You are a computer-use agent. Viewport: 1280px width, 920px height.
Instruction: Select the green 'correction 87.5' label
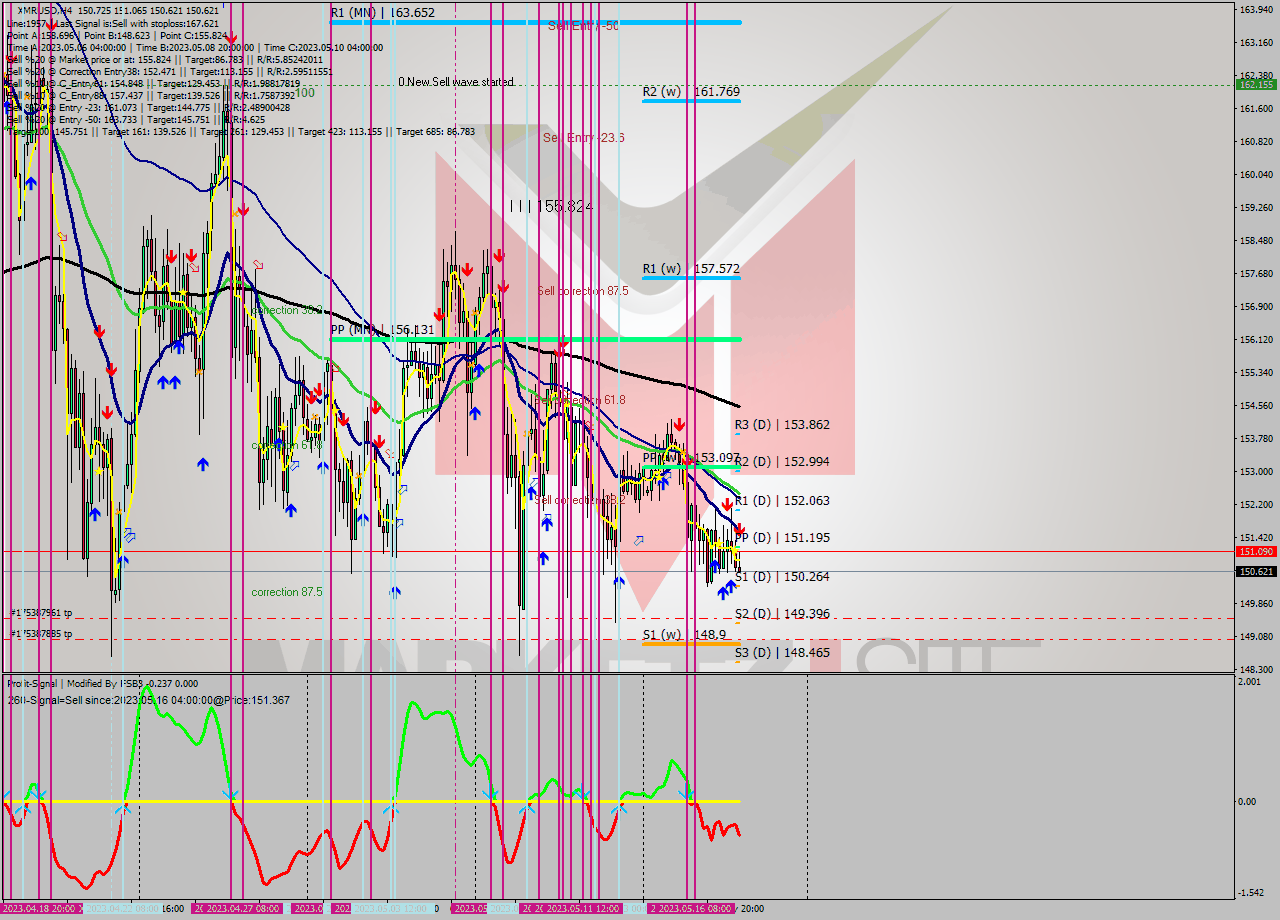[287, 592]
